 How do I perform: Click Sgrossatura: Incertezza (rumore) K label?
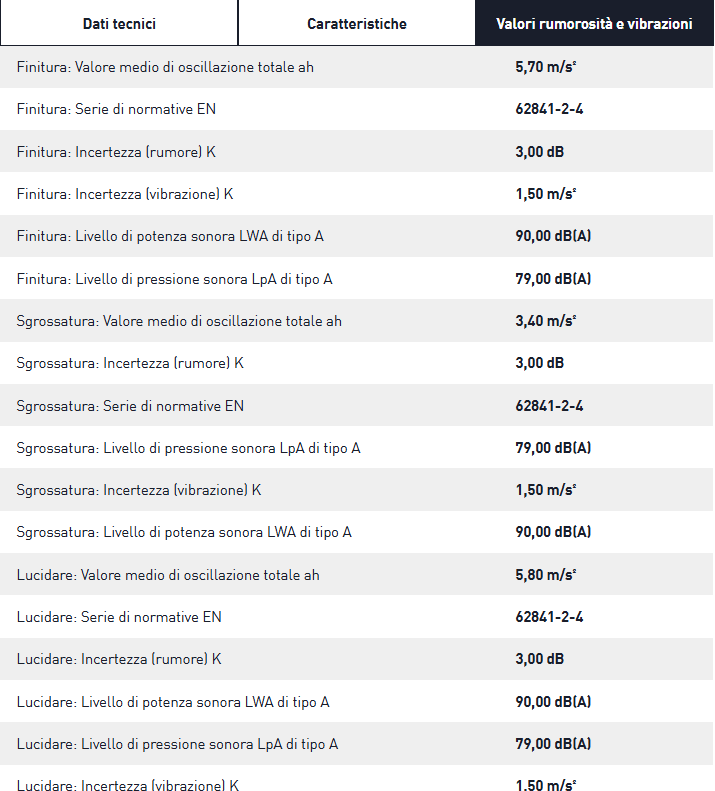(130, 363)
